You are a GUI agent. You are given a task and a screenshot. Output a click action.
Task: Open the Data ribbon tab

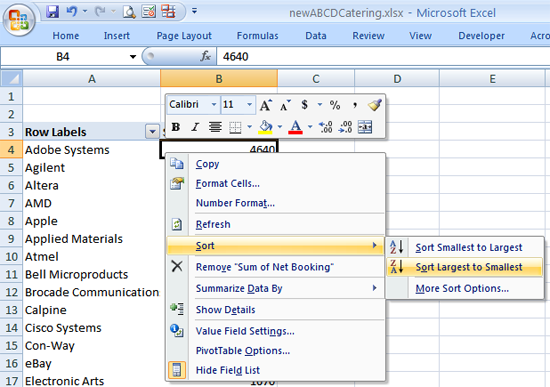click(316, 36)
